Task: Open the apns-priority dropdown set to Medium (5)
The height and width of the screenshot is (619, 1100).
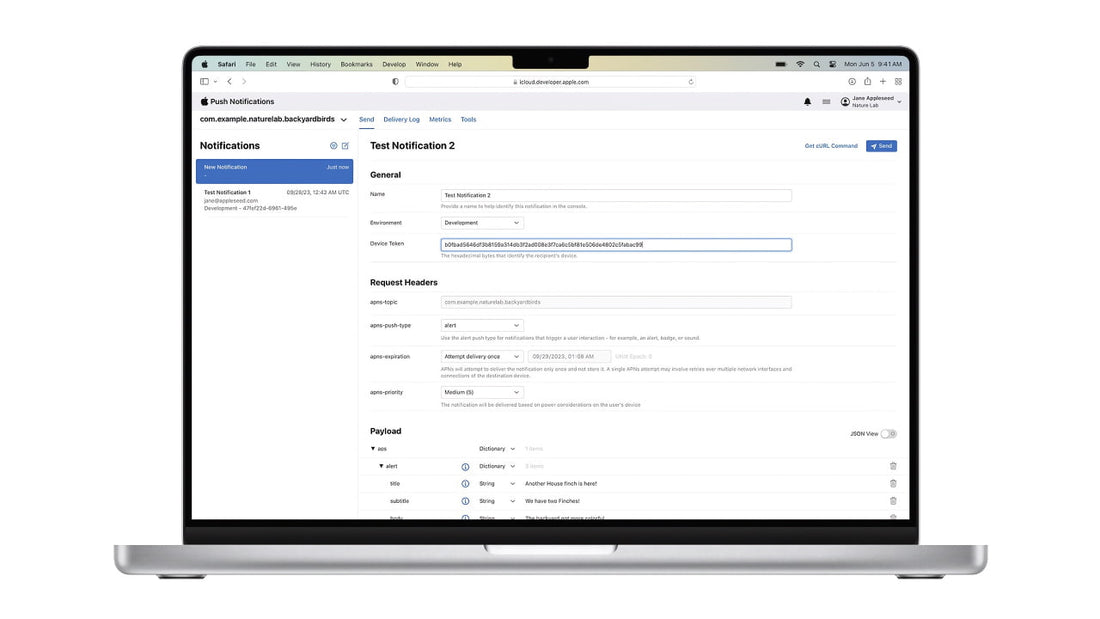Action: coord(481,392)
